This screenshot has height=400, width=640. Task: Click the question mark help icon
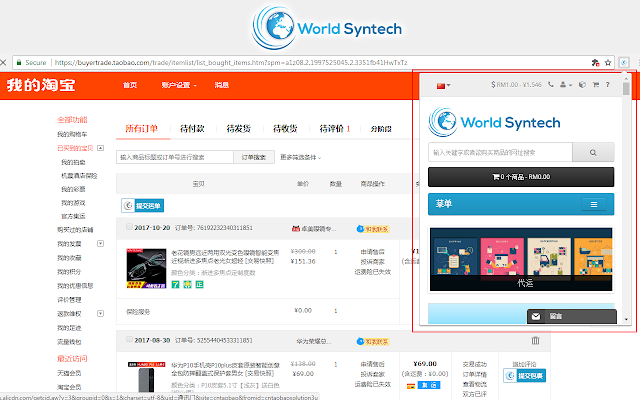(x=607, y=84)
